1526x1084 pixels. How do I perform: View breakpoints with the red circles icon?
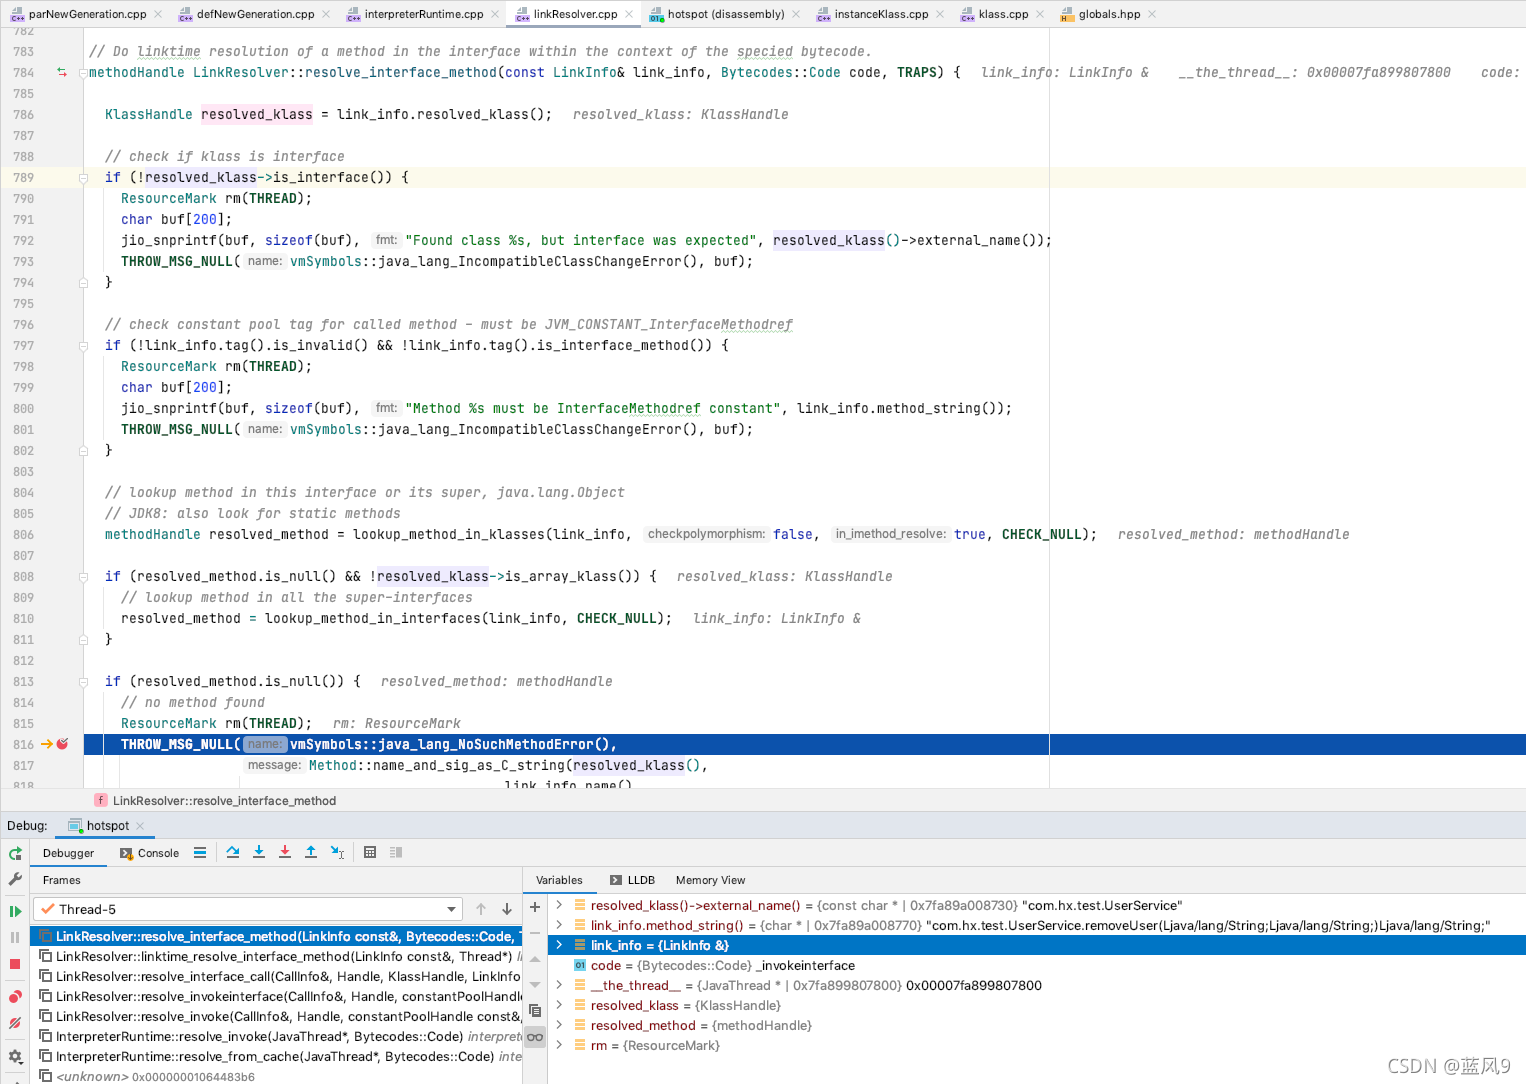coord(15,997)
